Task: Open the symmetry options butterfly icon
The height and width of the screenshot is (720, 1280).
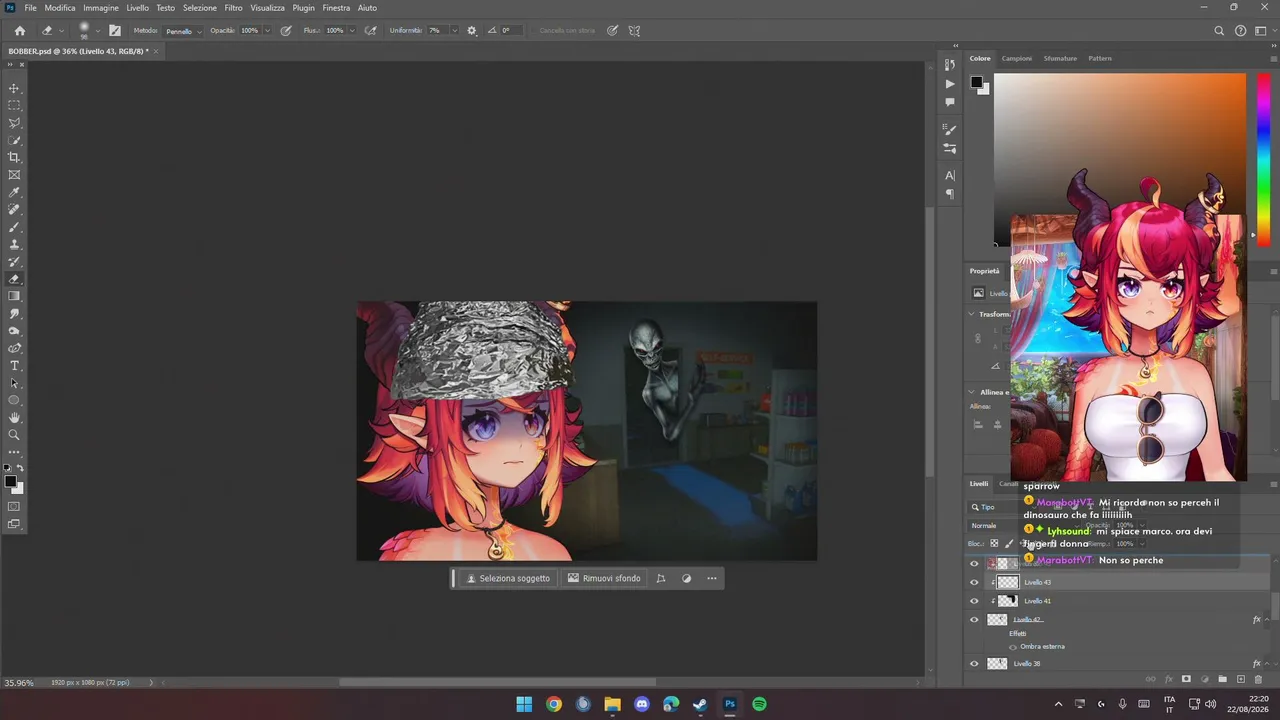Action: point(634,31)
